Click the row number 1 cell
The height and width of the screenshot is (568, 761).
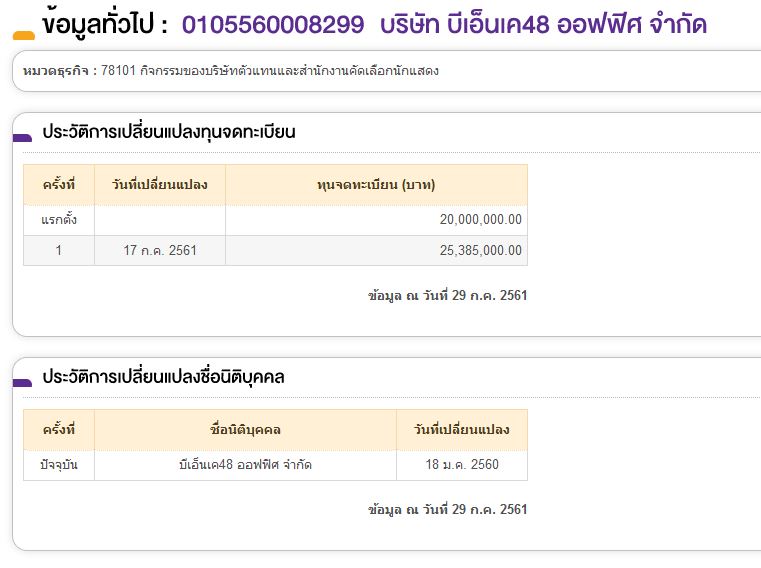tap(59, 251)
